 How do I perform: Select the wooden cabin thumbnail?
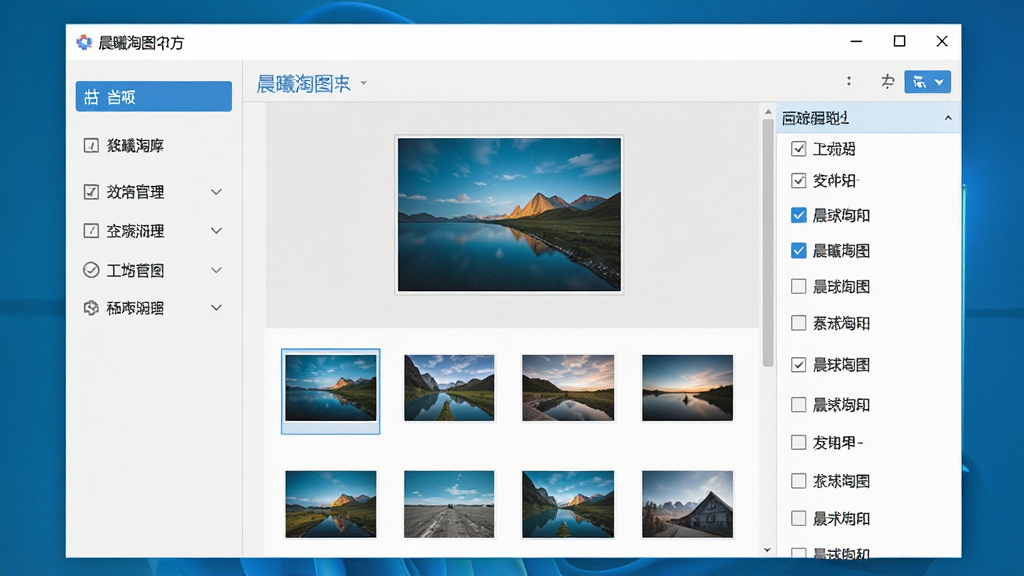pos(687,504)
